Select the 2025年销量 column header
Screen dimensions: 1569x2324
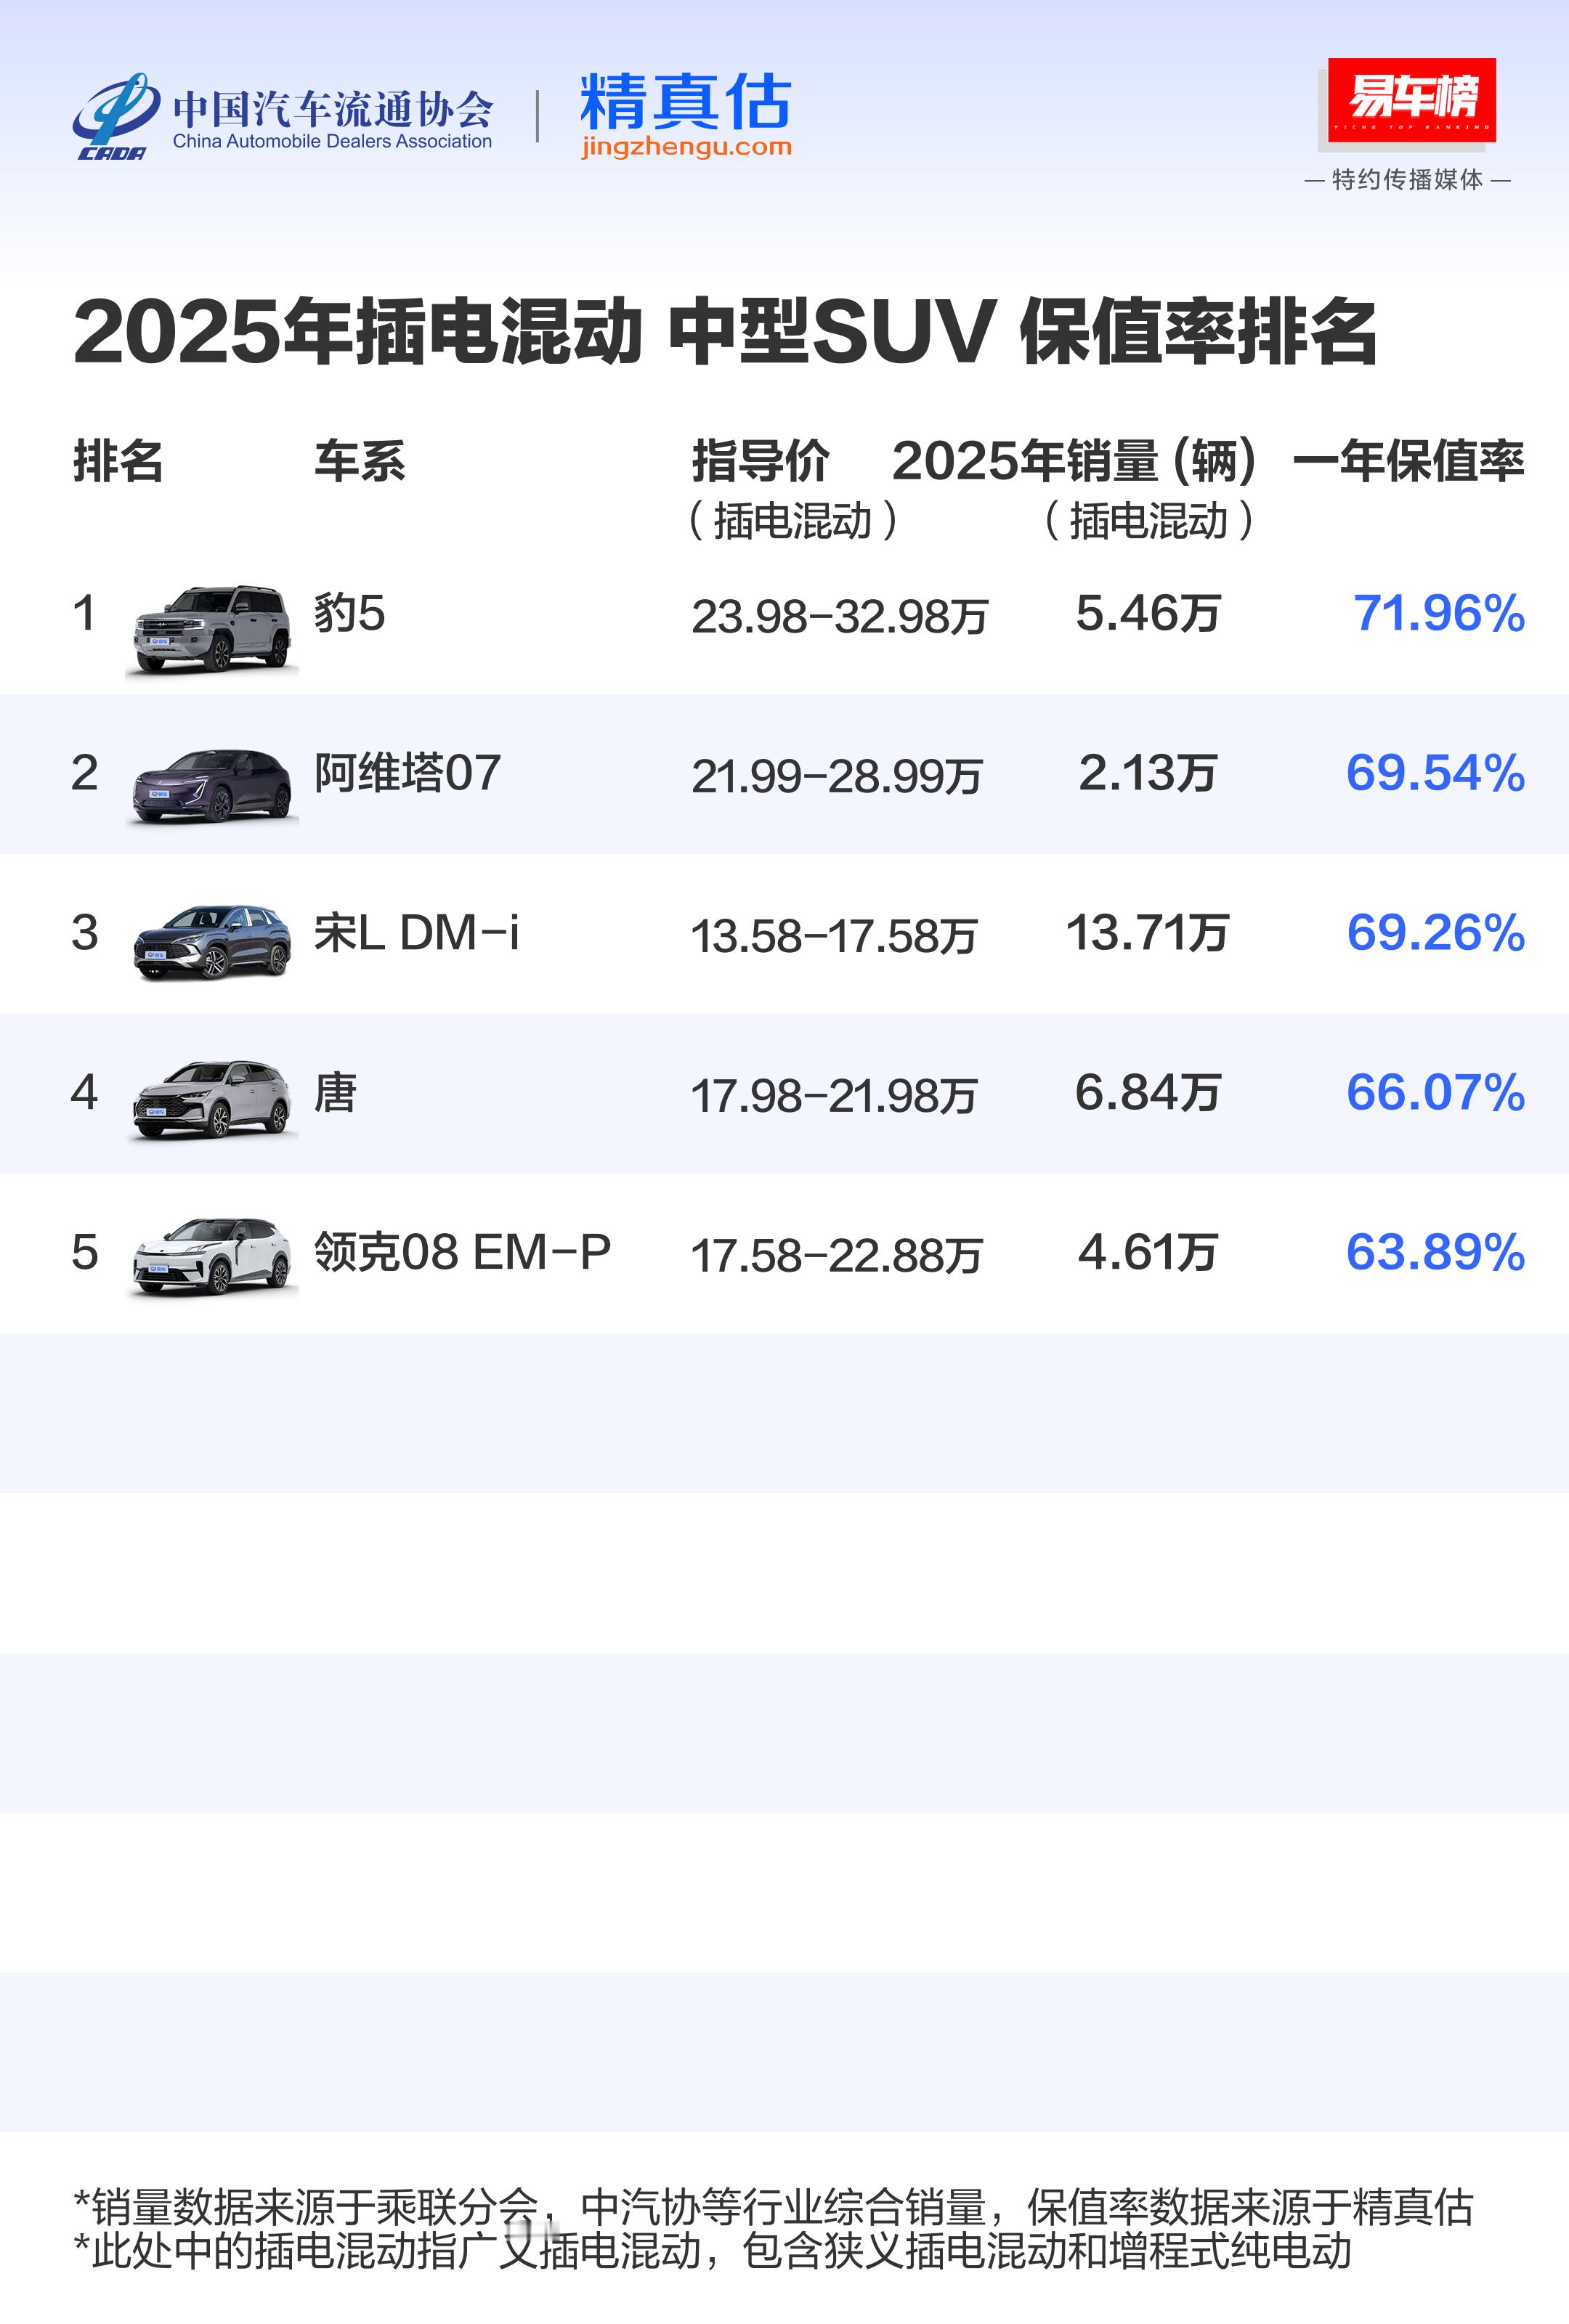(x=1074, y=461)
